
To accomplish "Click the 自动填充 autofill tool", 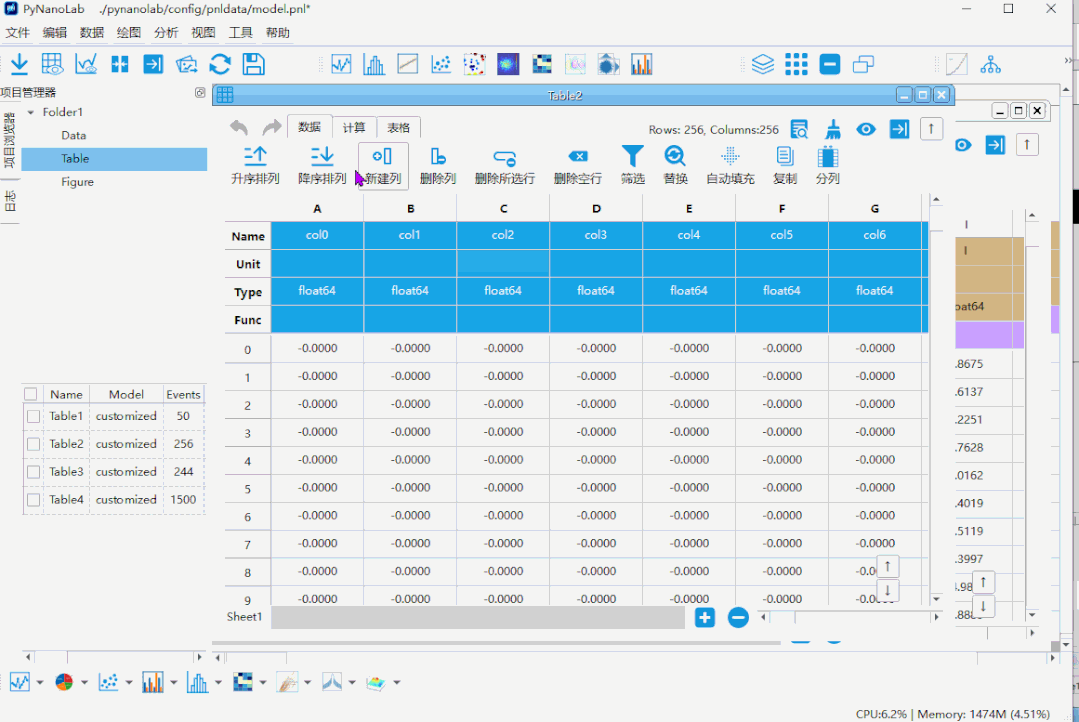I will (x=730, y=165).
